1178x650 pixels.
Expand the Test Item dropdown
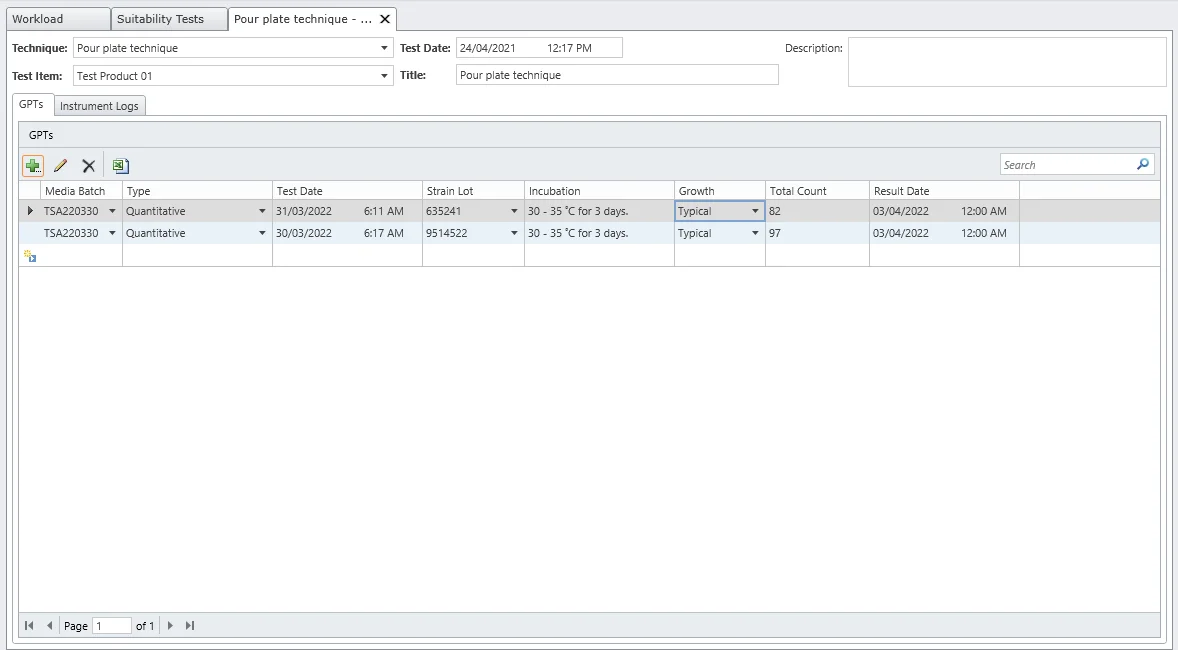click(x=385, y=76)
